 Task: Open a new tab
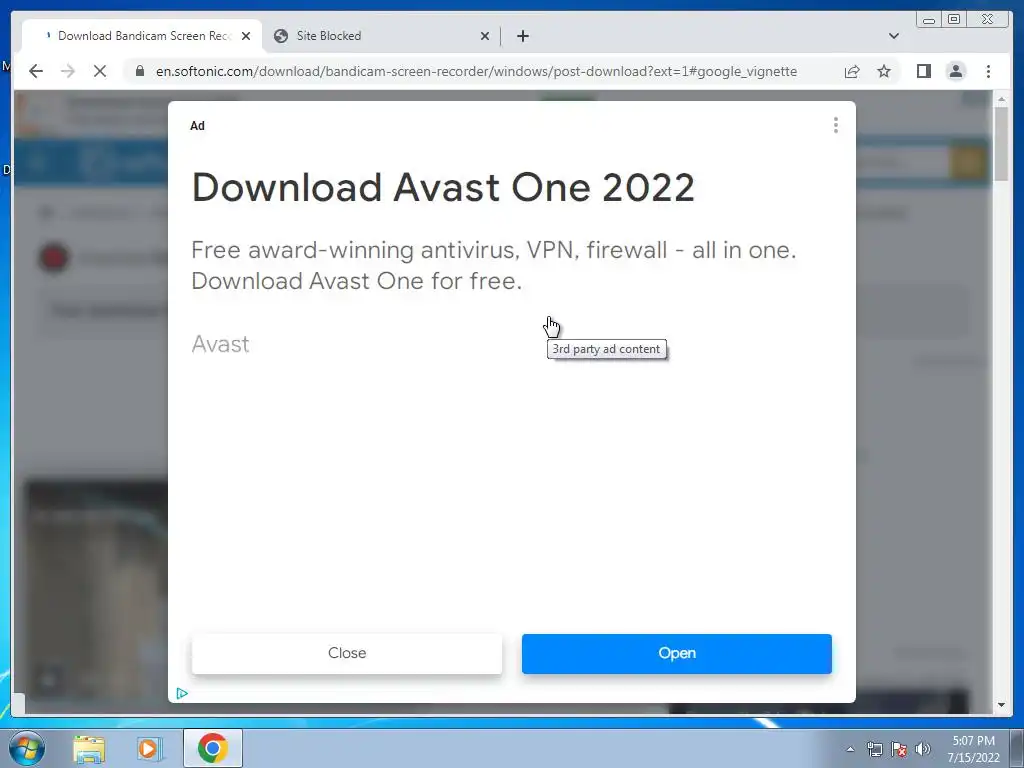click(523, 36)
